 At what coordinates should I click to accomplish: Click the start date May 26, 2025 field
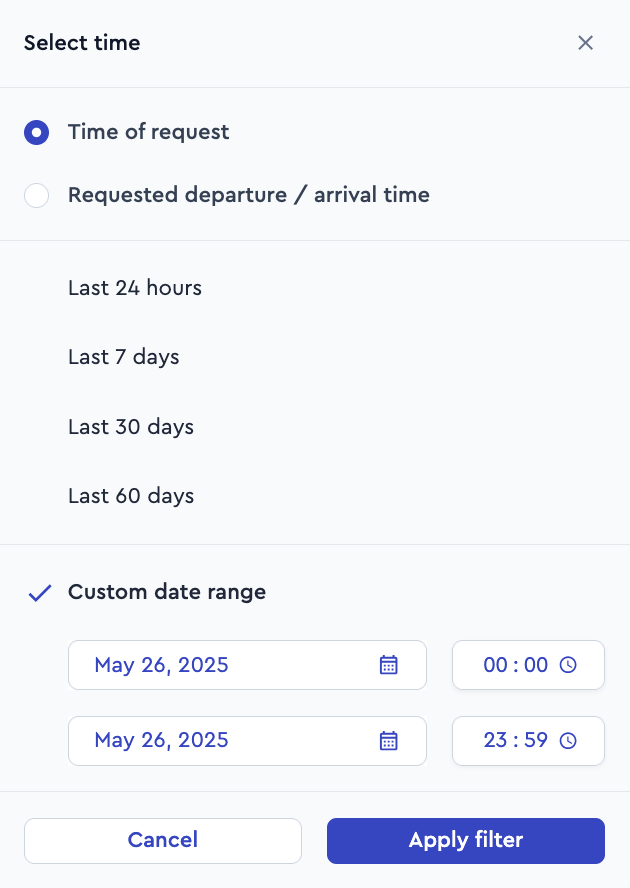click(x=247, y=665)
